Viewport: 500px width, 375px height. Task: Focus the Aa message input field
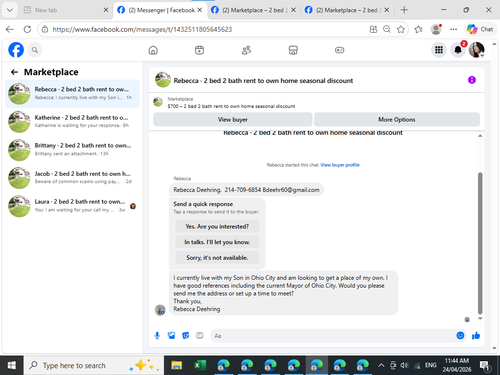(332, 336)
